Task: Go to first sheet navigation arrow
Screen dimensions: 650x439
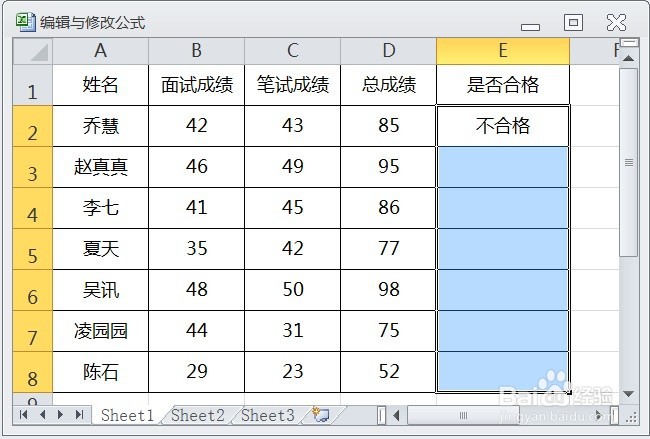Action: 24,415
